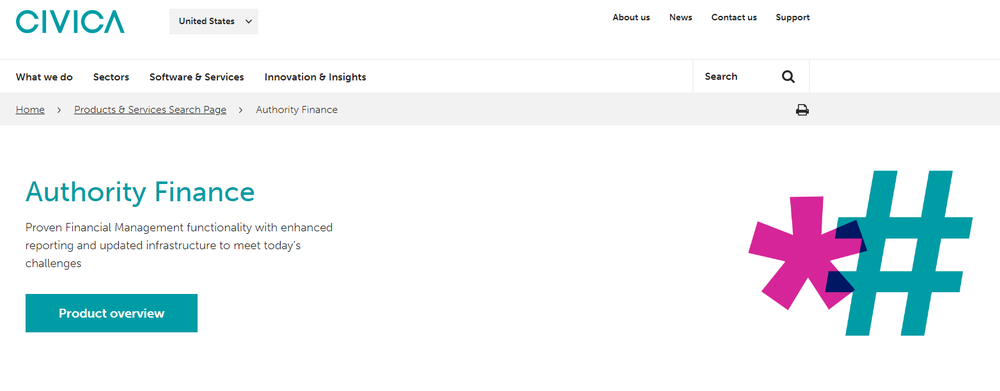The width and height of the screenshot is (1000, 391).
Task: Open the Sectors menu
Action: (111, 77)
